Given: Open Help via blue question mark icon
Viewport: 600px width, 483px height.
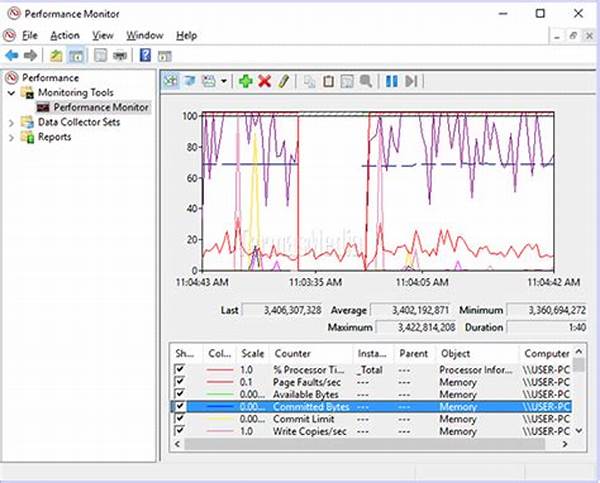Looking at the screenshot, I should pyautogui.click(x=145, y=56).
